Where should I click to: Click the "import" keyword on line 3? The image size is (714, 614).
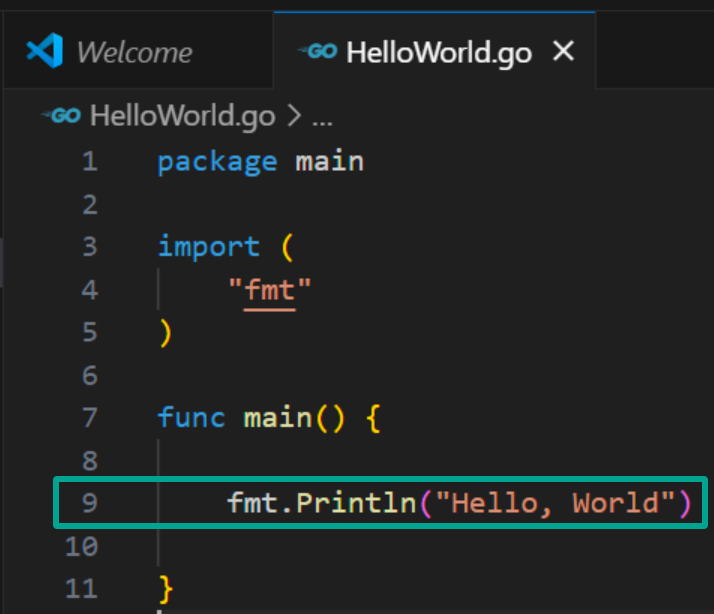(x=209, y=247)
